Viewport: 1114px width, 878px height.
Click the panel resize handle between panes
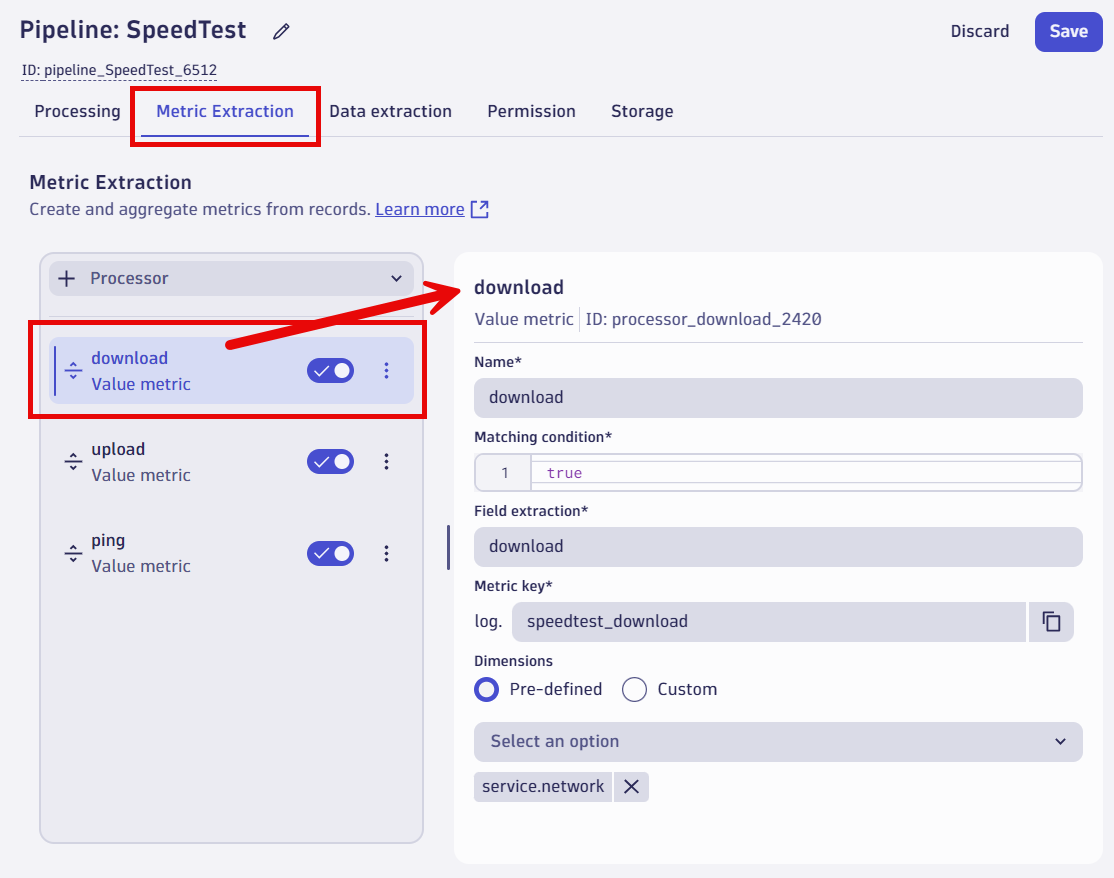pyautogui.click(x=448, y=547)
